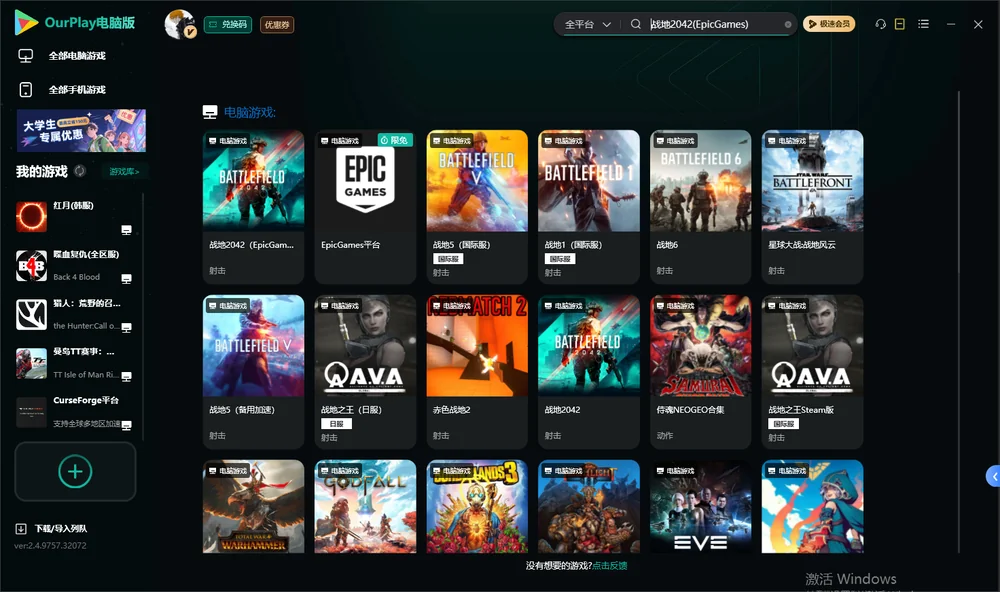Open 下载/导入列队 download queue
This screenshot has width=1000, height=592.
52,529
